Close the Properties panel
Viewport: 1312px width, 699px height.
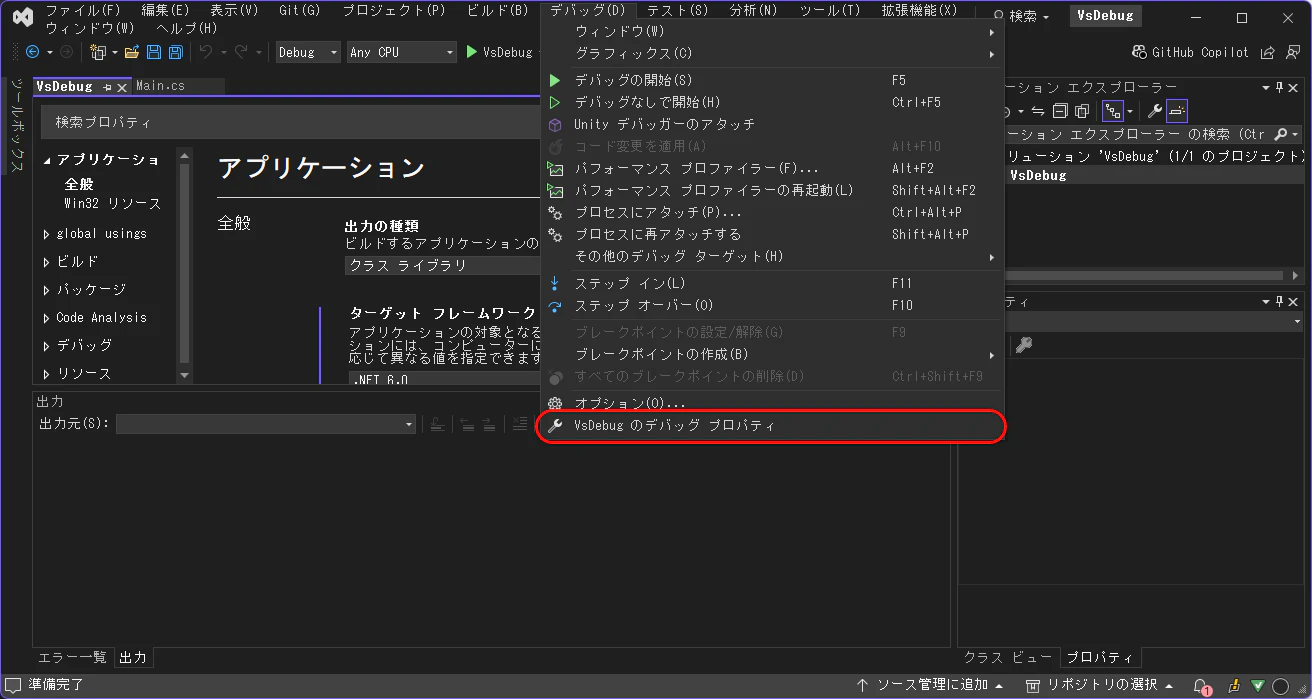click(1295, 302)
